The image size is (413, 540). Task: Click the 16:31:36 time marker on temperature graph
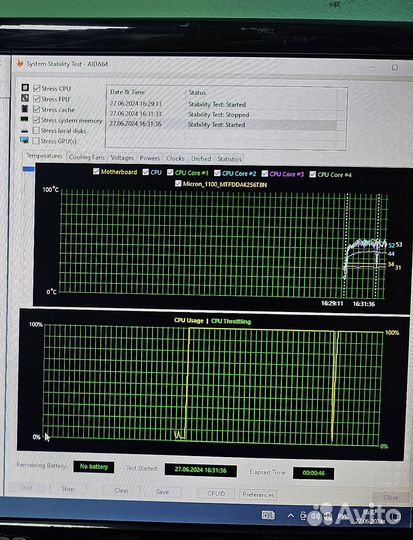pyautogui.click(x=364, y=304)
